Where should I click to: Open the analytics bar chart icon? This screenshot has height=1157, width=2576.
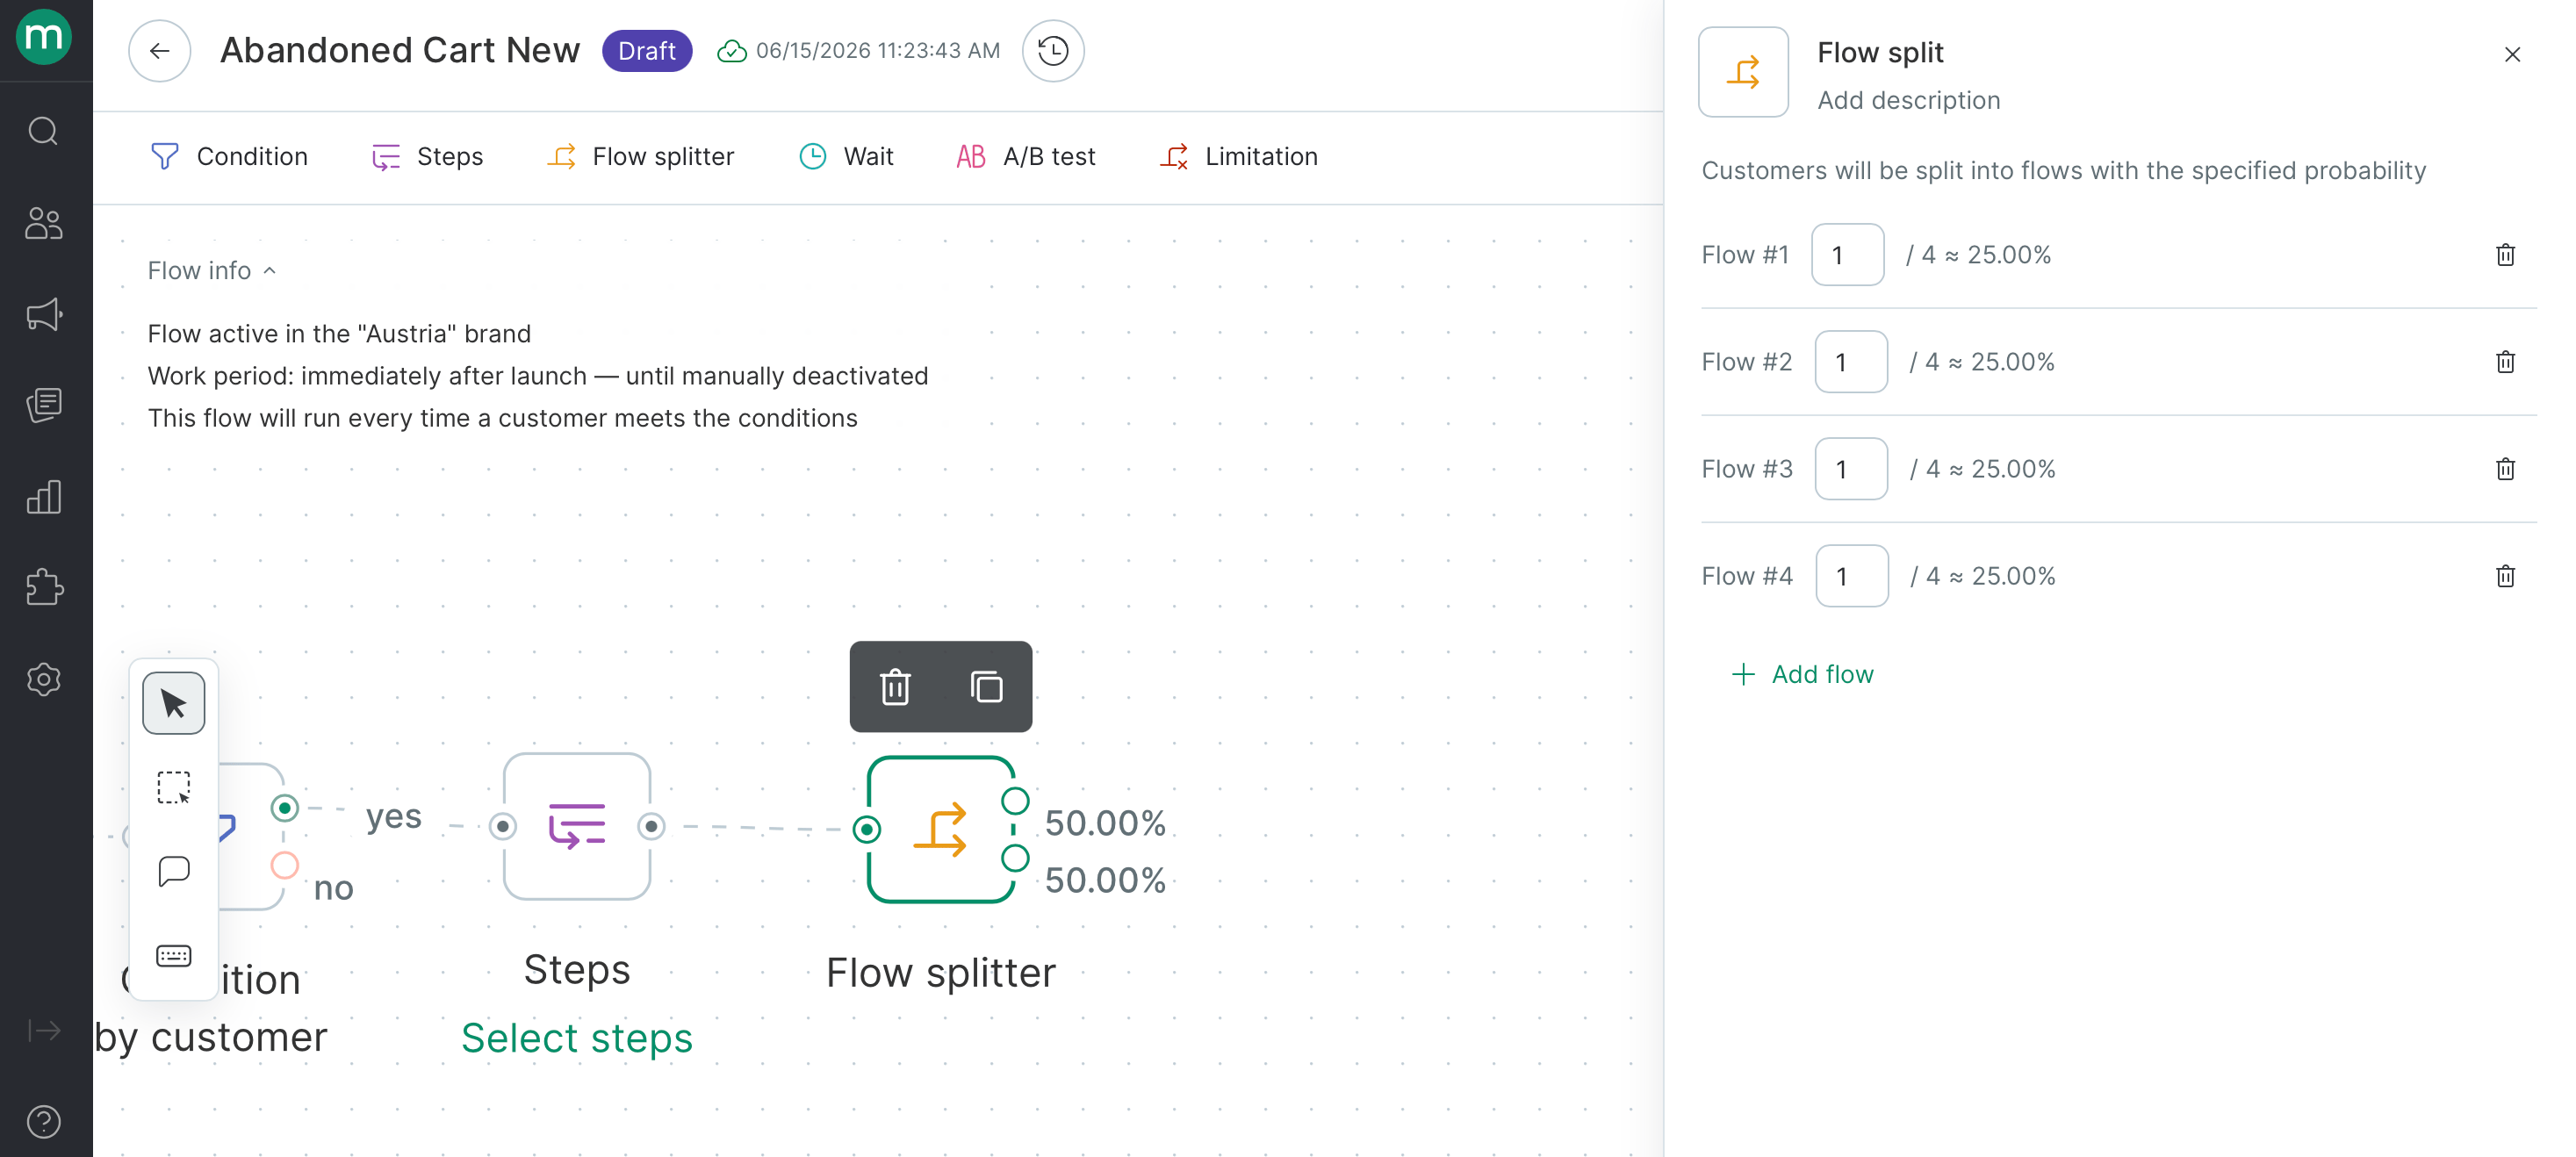click(x=43, y=497)
